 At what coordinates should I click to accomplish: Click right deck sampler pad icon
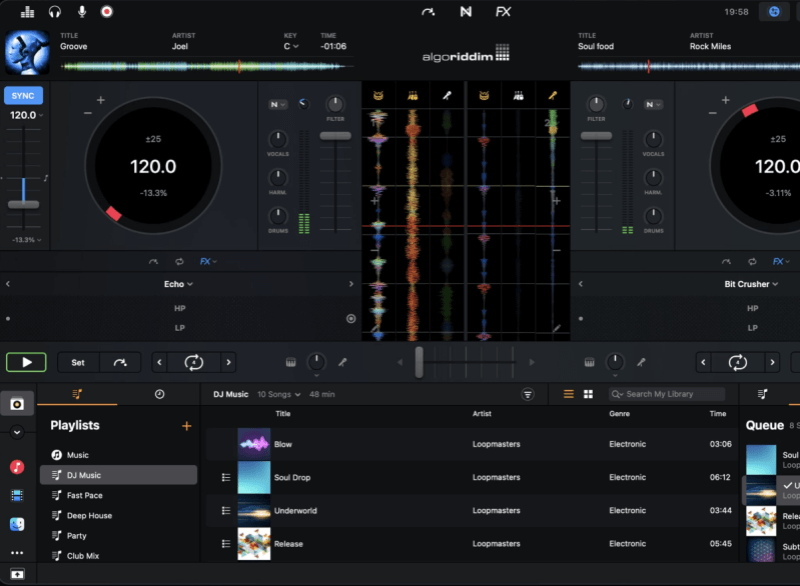589,363
